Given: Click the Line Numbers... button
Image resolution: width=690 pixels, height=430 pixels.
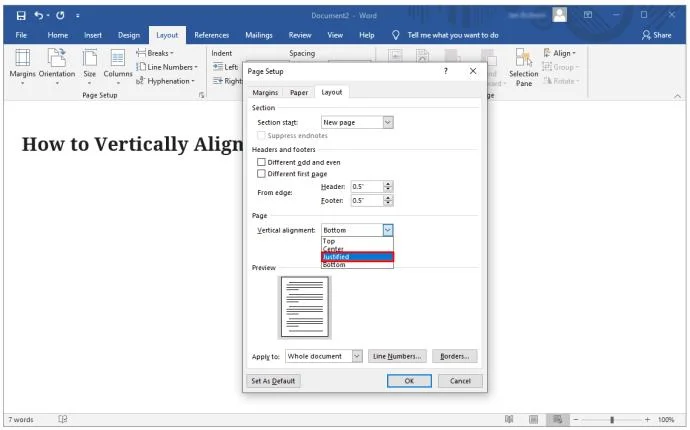Looking at the screenshot, I should [x=397, y=356].
